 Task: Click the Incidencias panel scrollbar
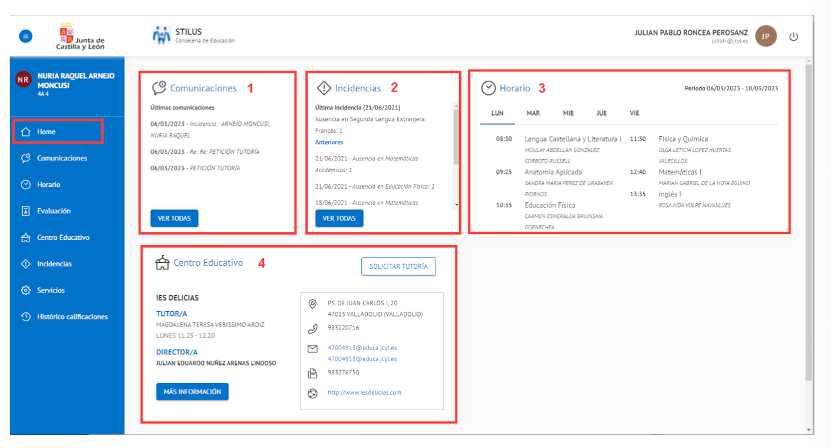click(457, 150)
